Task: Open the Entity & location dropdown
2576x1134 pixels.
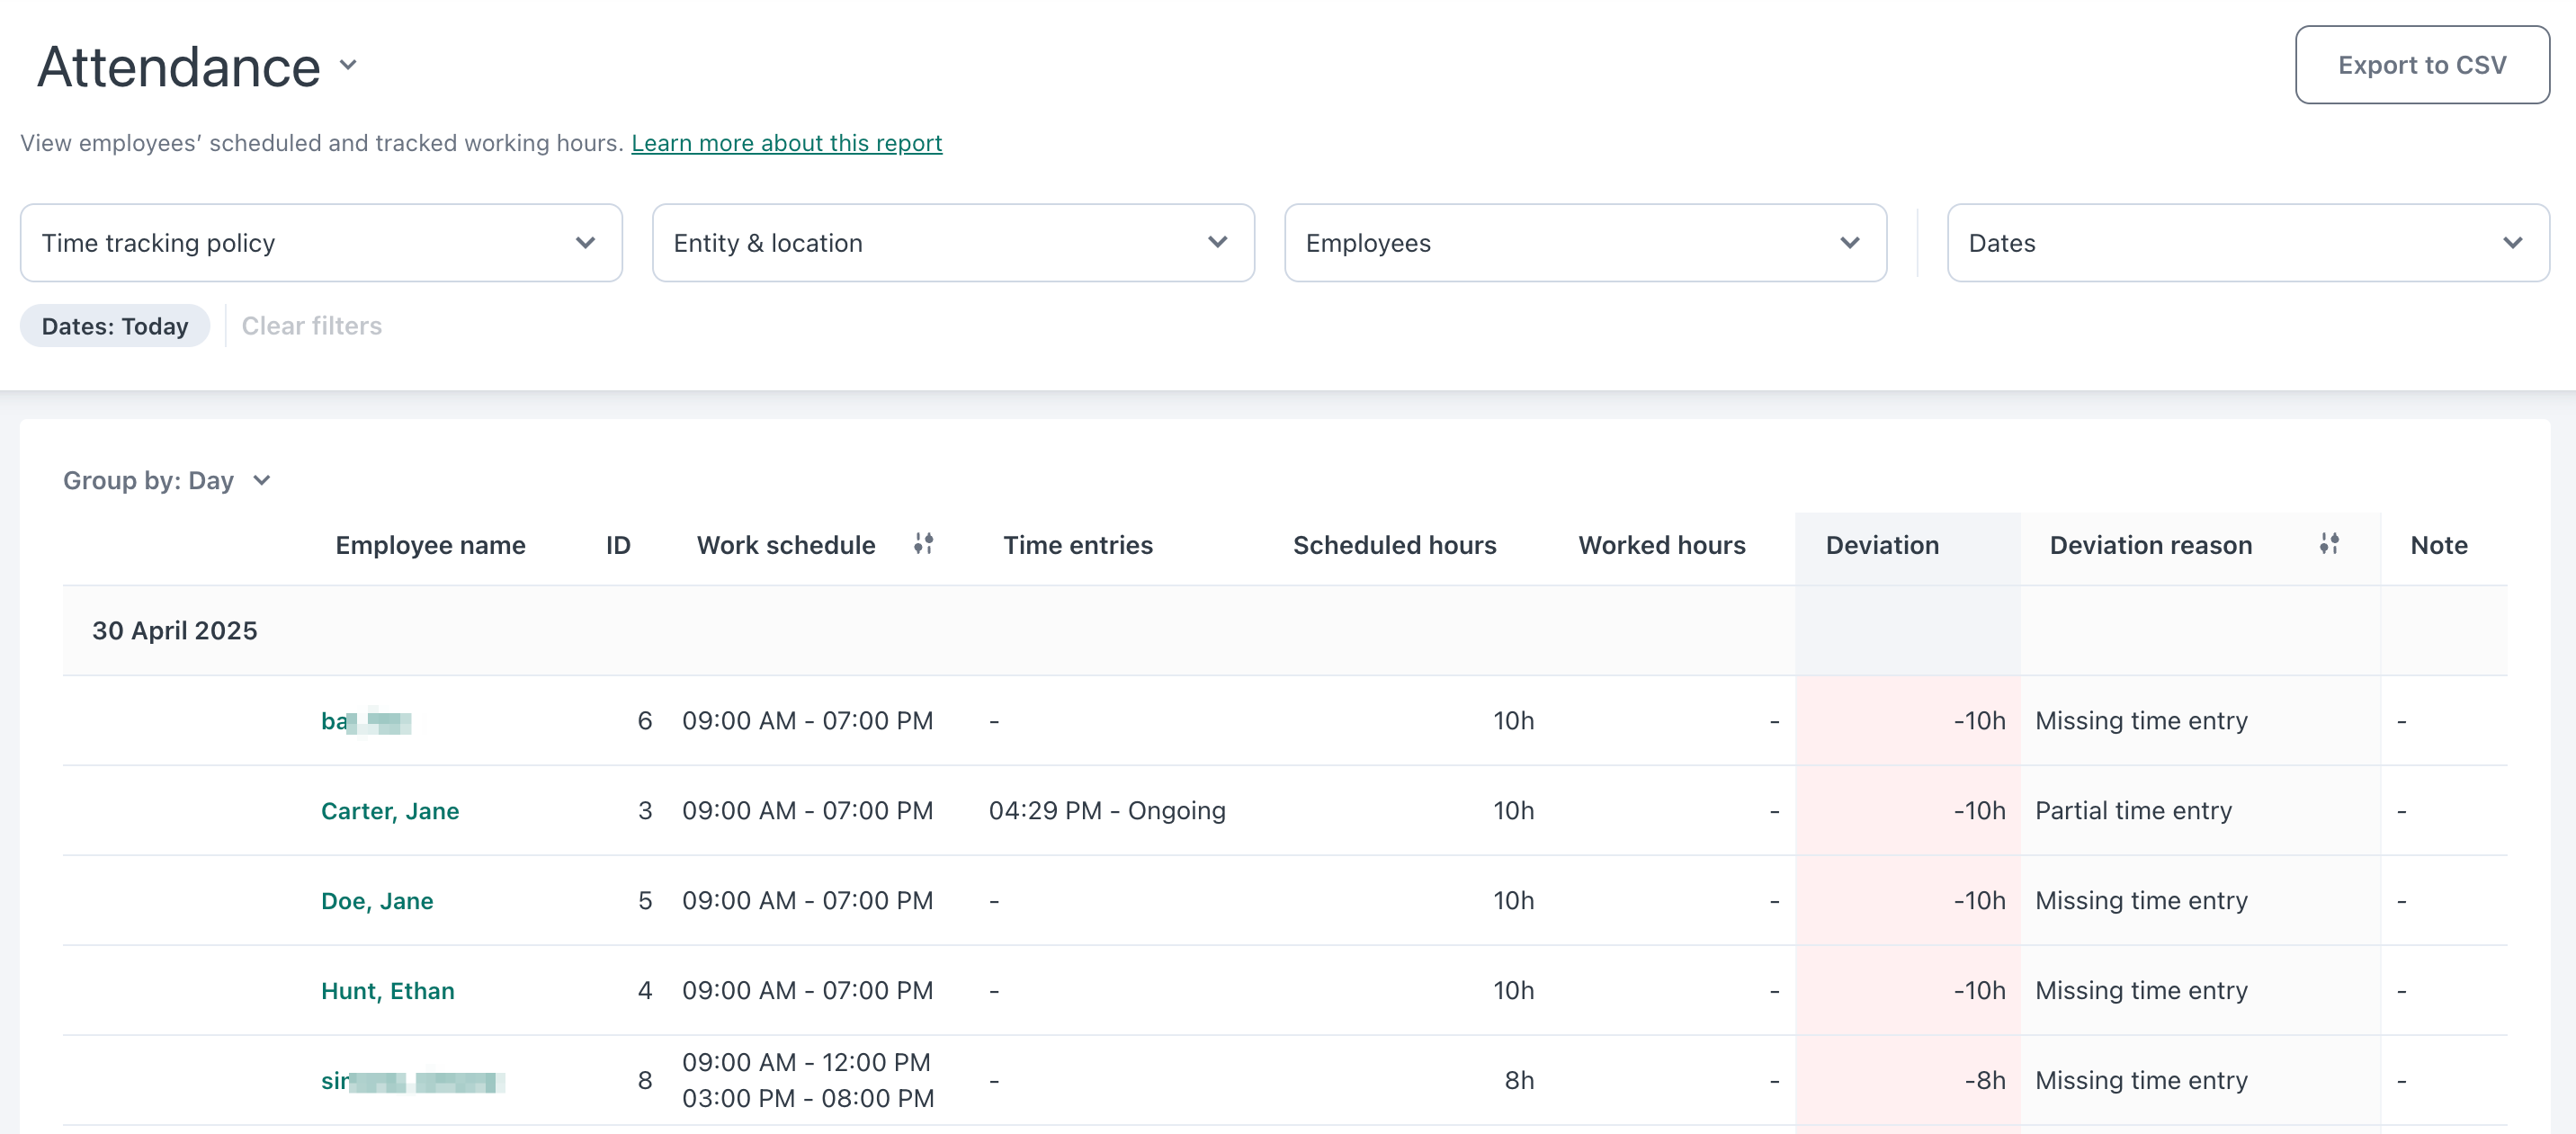Action: pos(952,243)
